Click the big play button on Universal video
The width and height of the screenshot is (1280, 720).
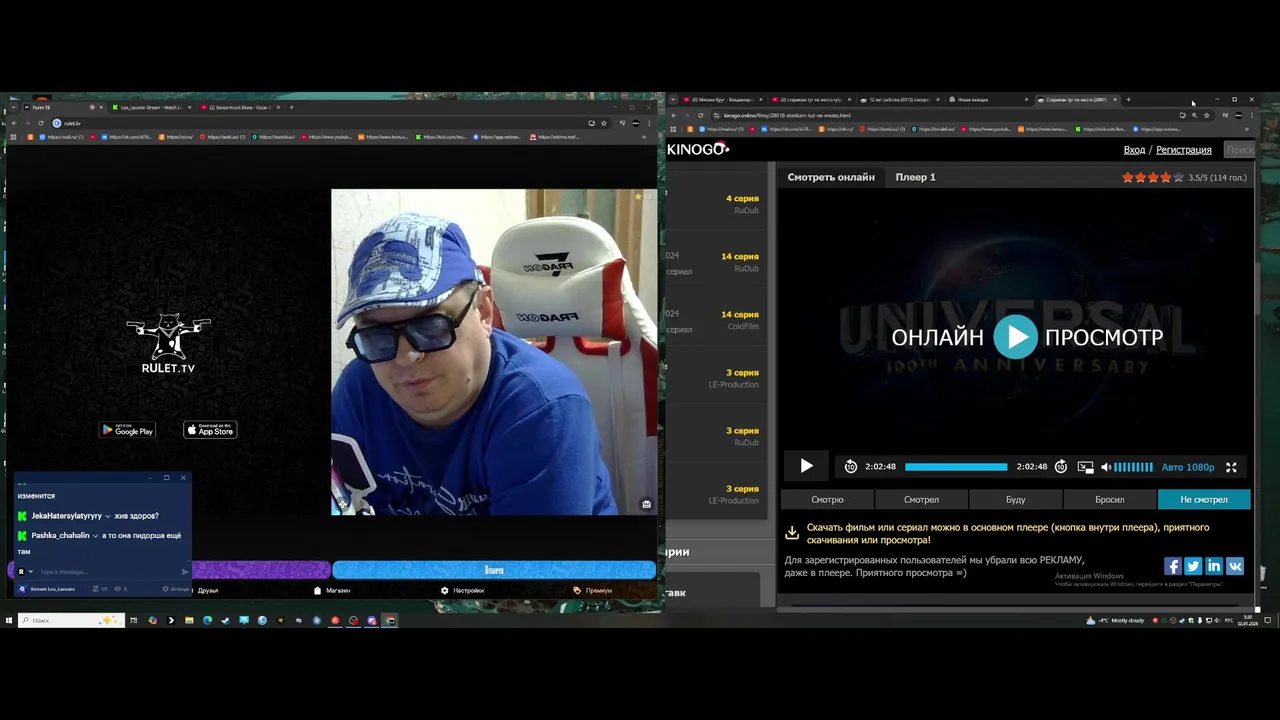click(x=1016, y=337)
